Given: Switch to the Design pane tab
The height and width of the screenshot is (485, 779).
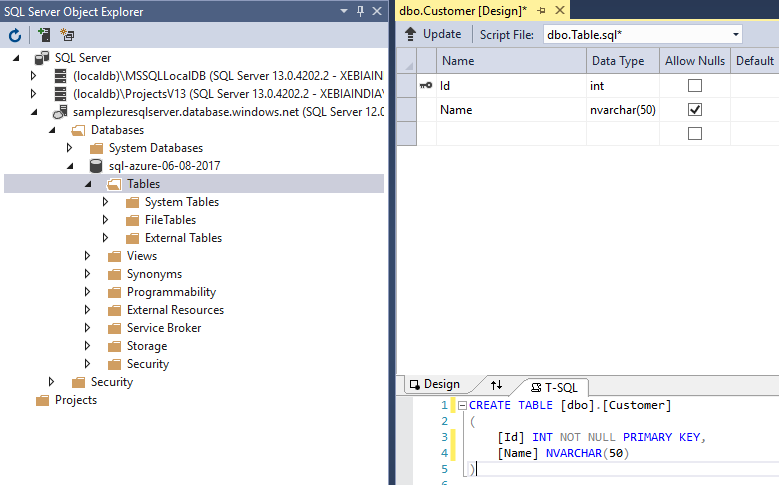Looking at the screenshot, I should (435, 384).
